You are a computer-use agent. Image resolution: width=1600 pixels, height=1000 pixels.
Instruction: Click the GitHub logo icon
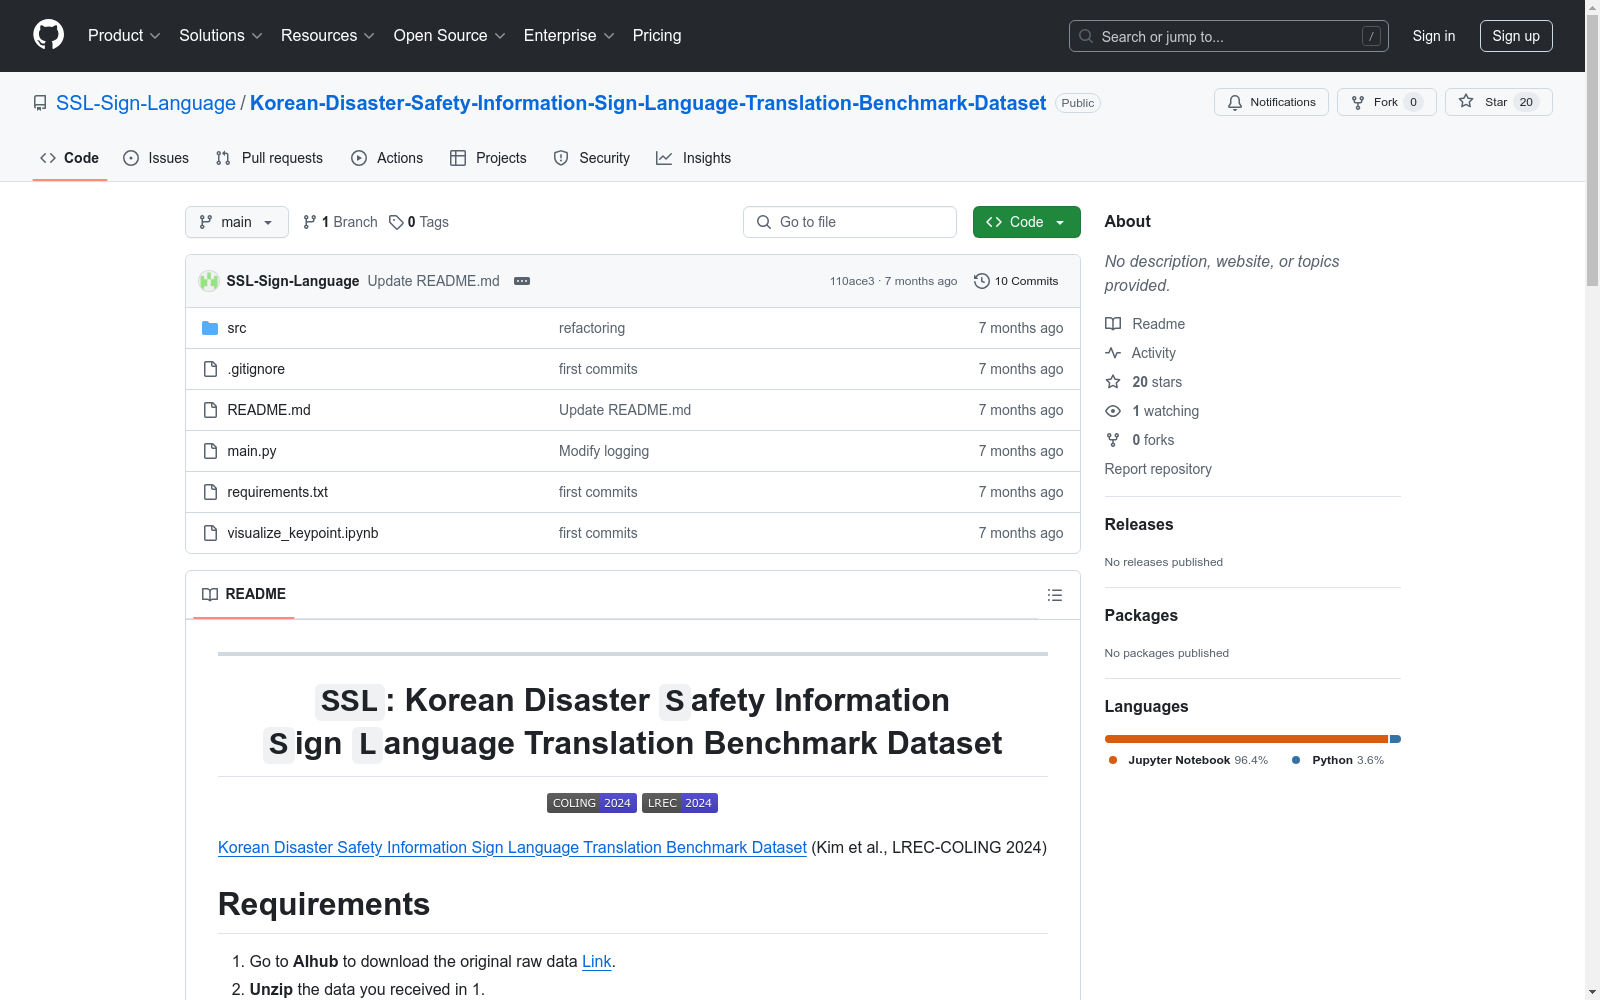(x=48, y=35)
